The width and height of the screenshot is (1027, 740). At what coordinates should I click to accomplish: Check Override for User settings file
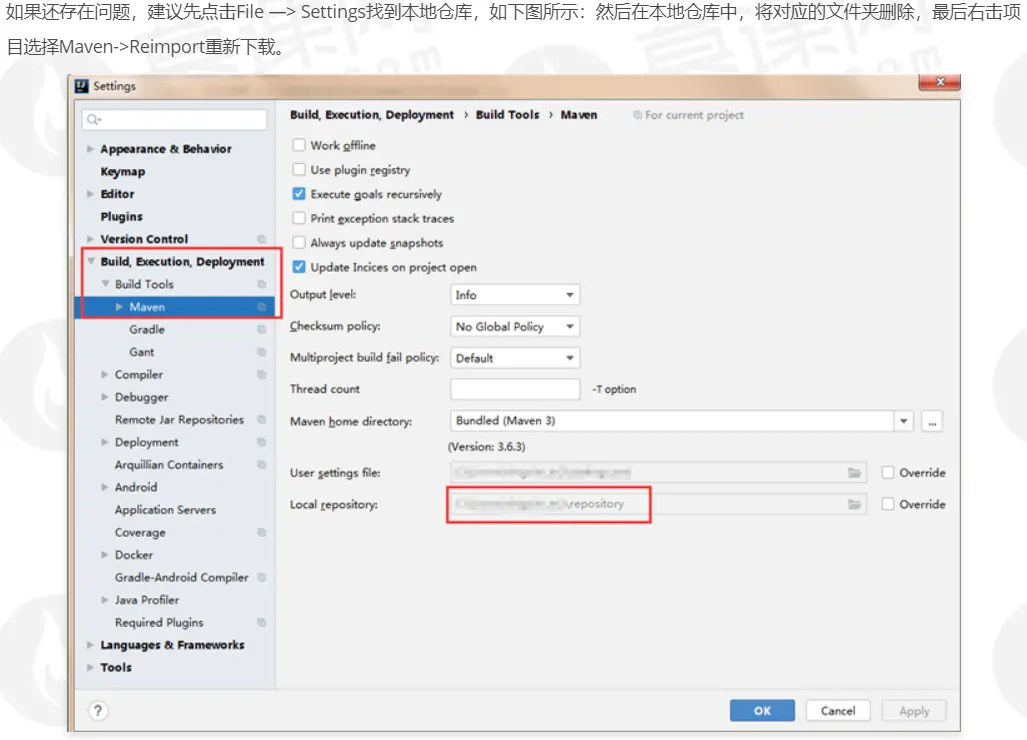click(887, 472)
